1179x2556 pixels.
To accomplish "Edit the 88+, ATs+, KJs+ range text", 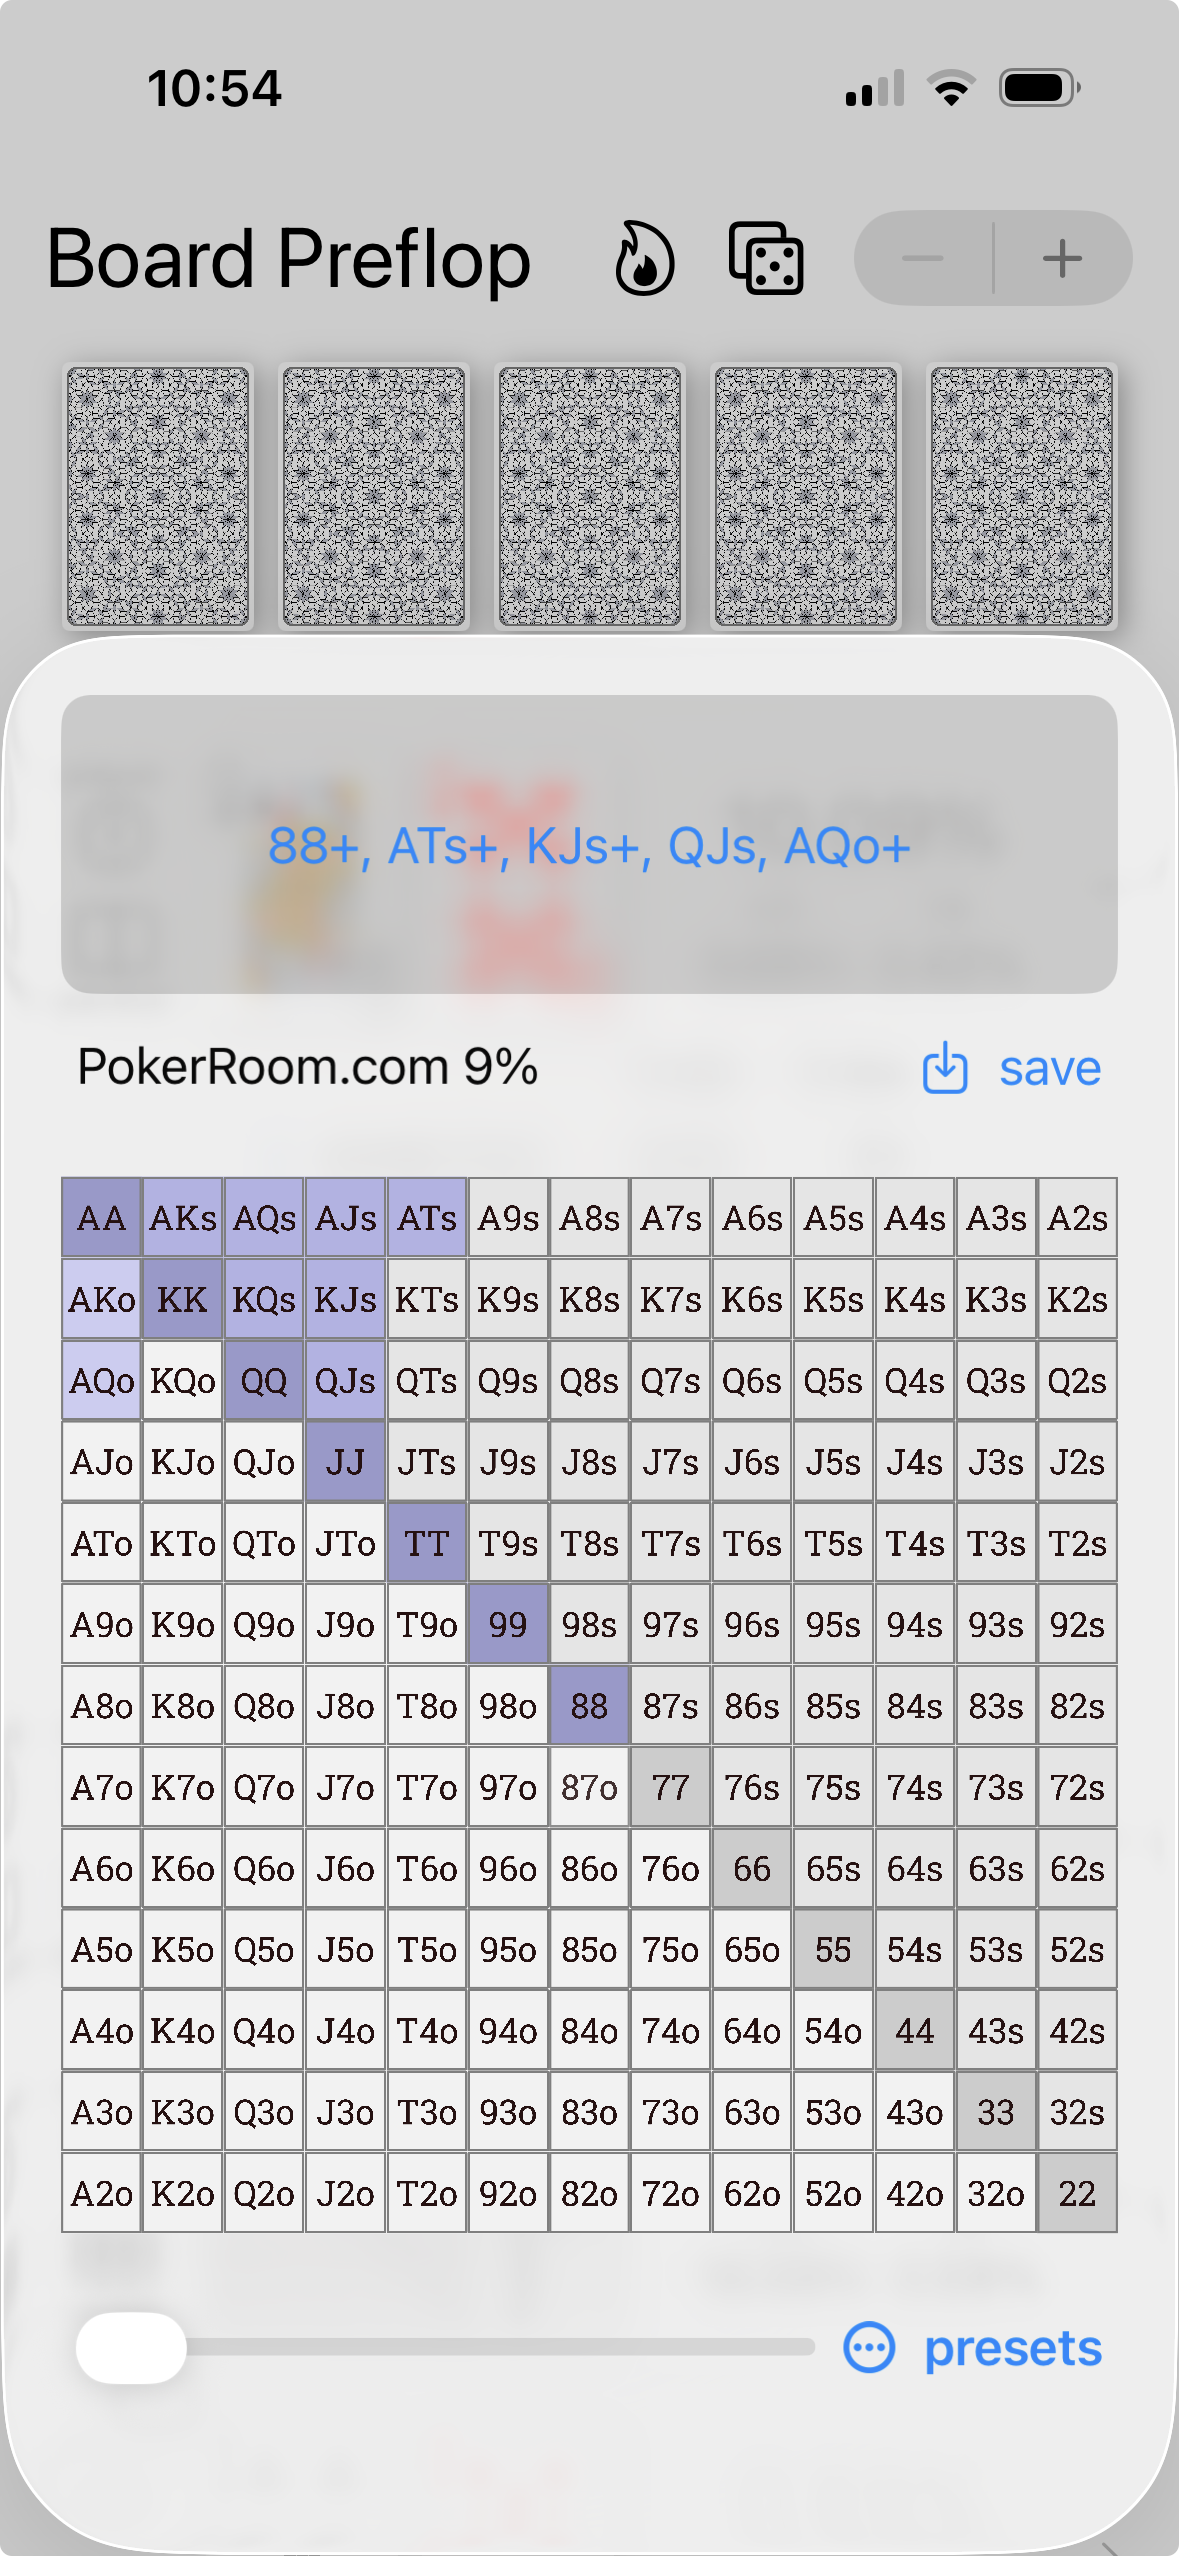I will pos(589,846).
